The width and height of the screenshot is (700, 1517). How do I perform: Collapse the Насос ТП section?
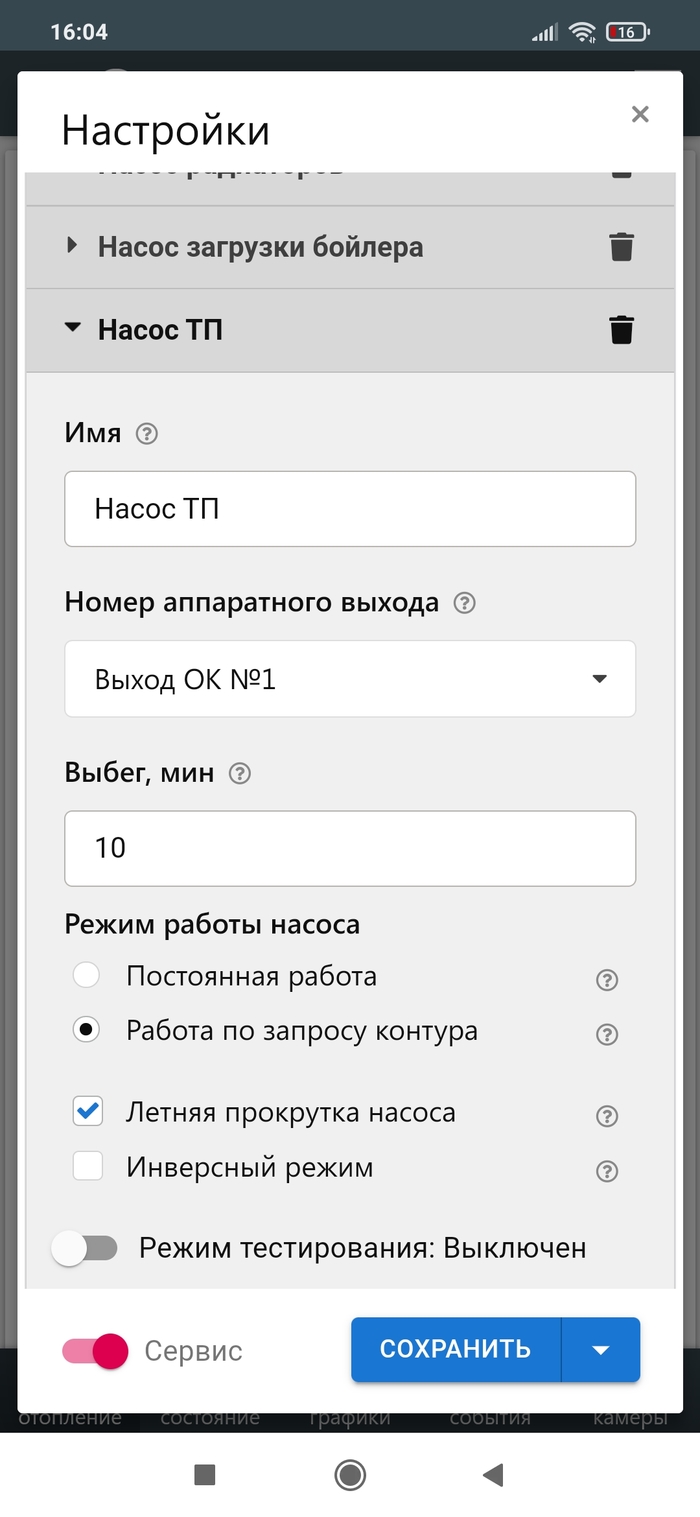point(72,328)
